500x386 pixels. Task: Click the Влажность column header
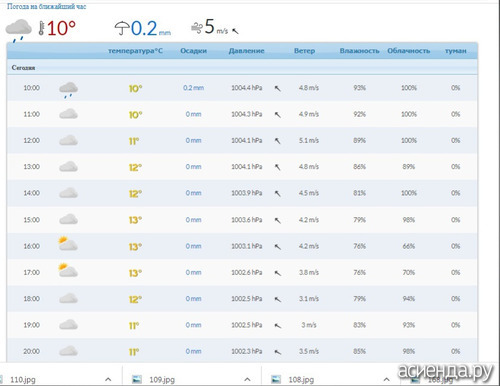click(359, 51)
